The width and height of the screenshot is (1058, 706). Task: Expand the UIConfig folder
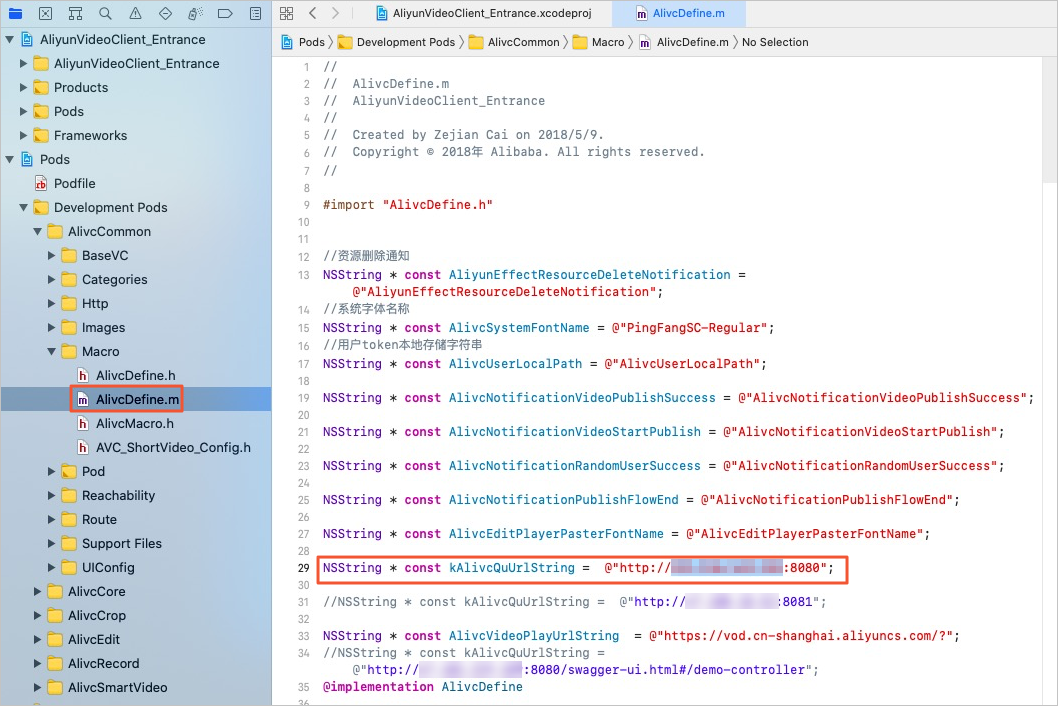coord(51,568)
